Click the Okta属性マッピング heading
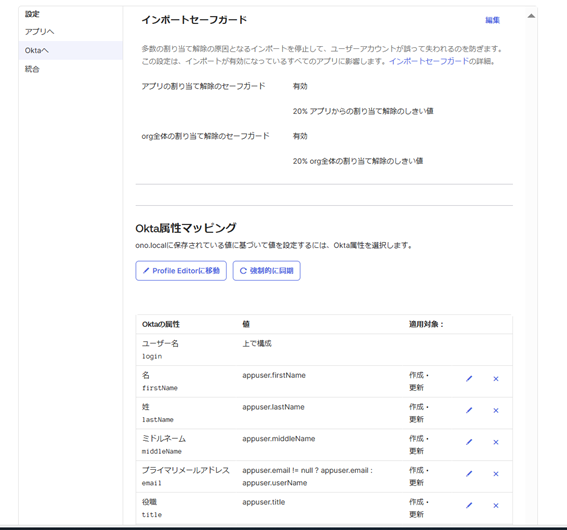Image resolution: width=567 pixels, height=530 pixels. 186,228
